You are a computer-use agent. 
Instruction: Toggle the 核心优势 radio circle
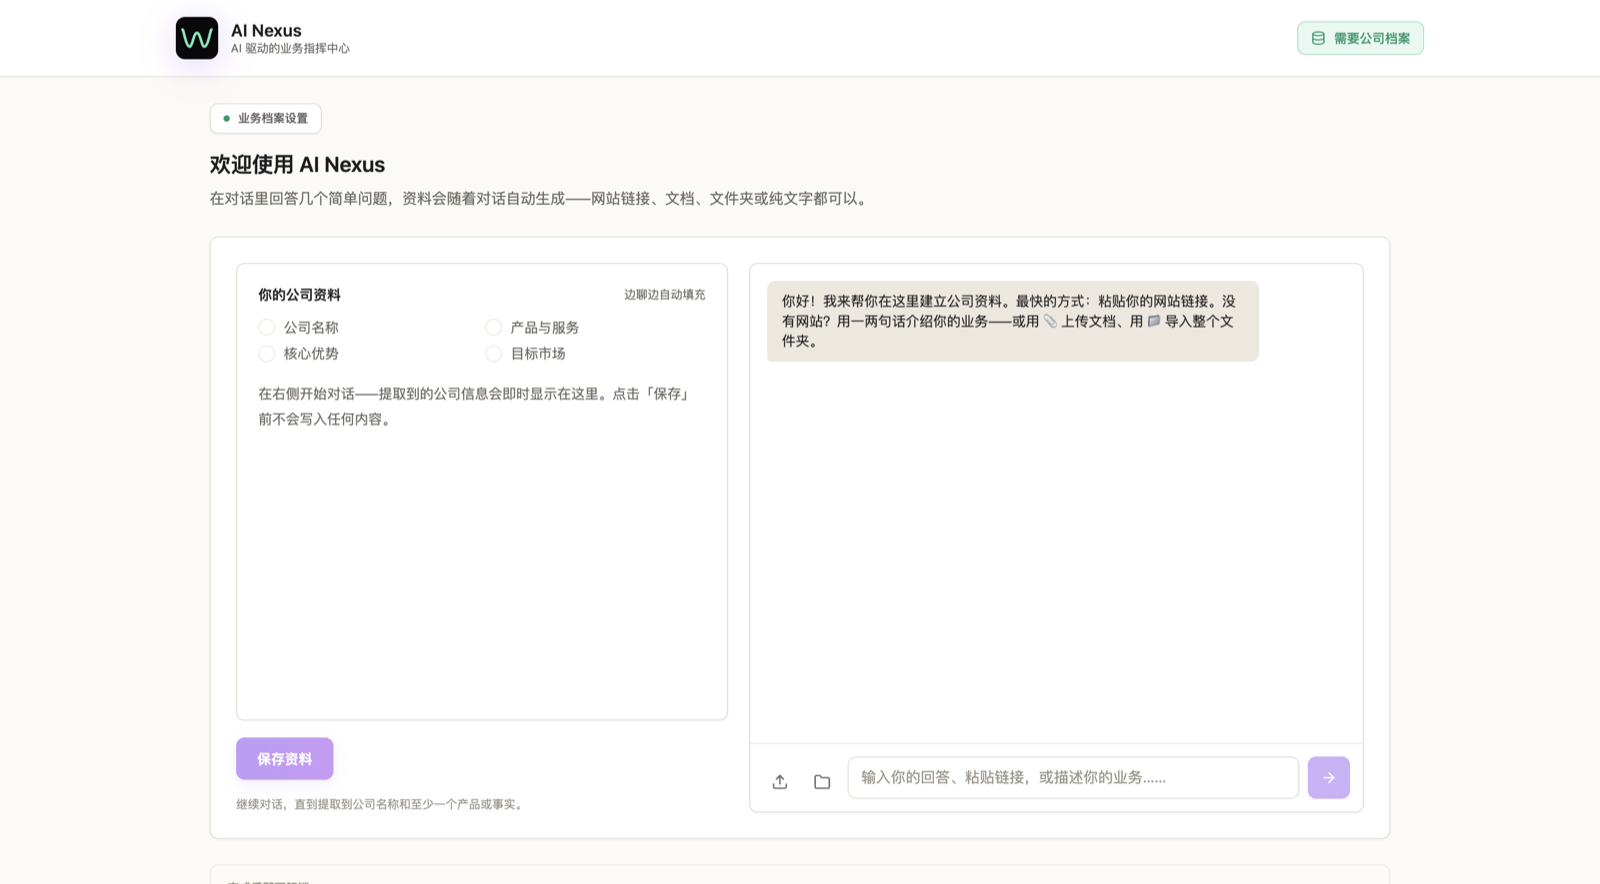click(x=267, y=353)
